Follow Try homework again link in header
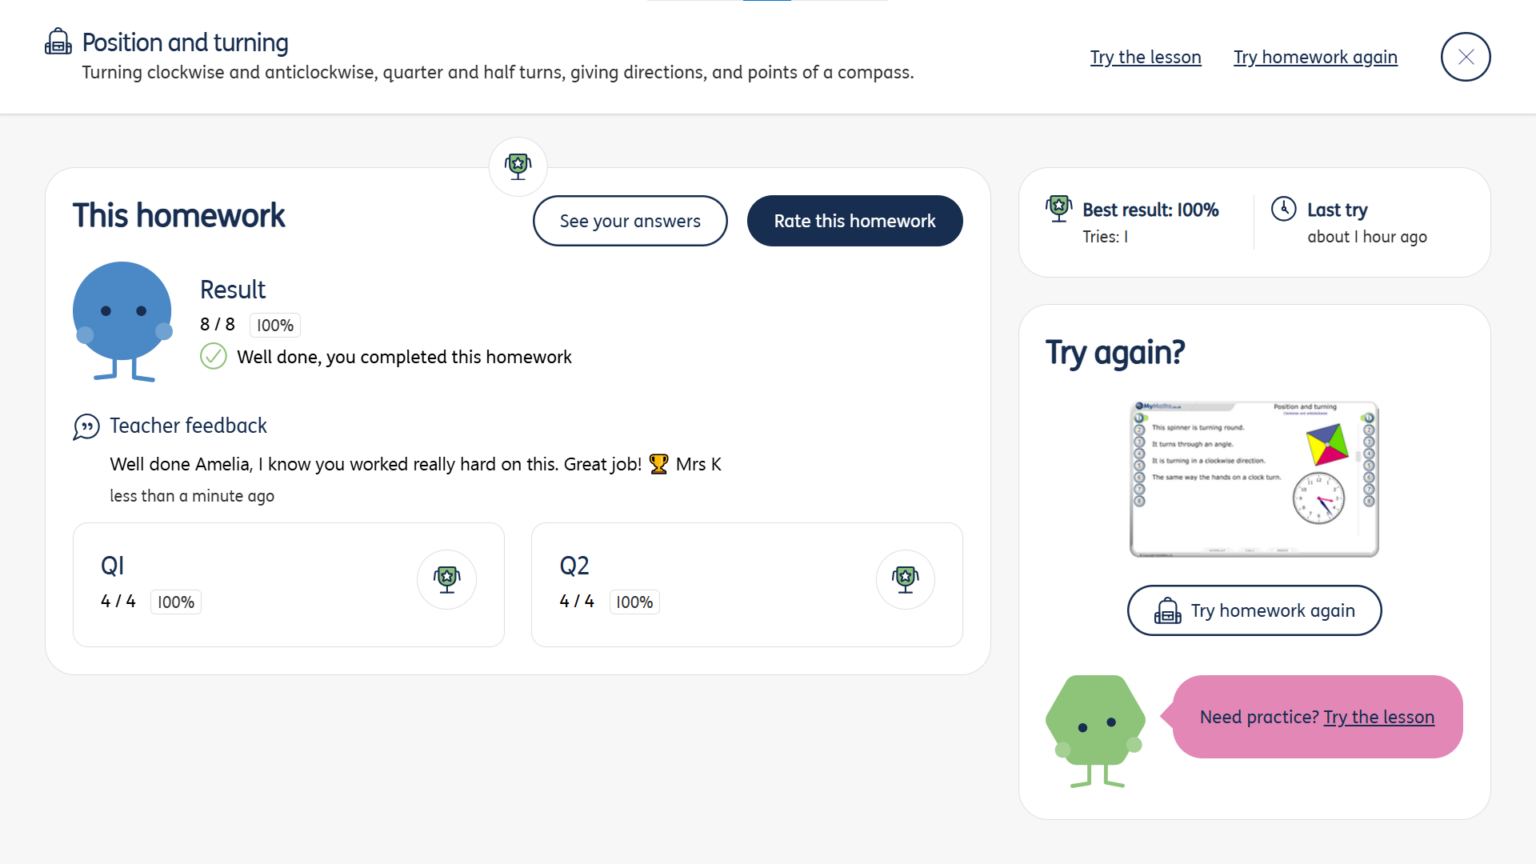The height and width of the screenshot is (864, 1536). [x=1316, y=57]
